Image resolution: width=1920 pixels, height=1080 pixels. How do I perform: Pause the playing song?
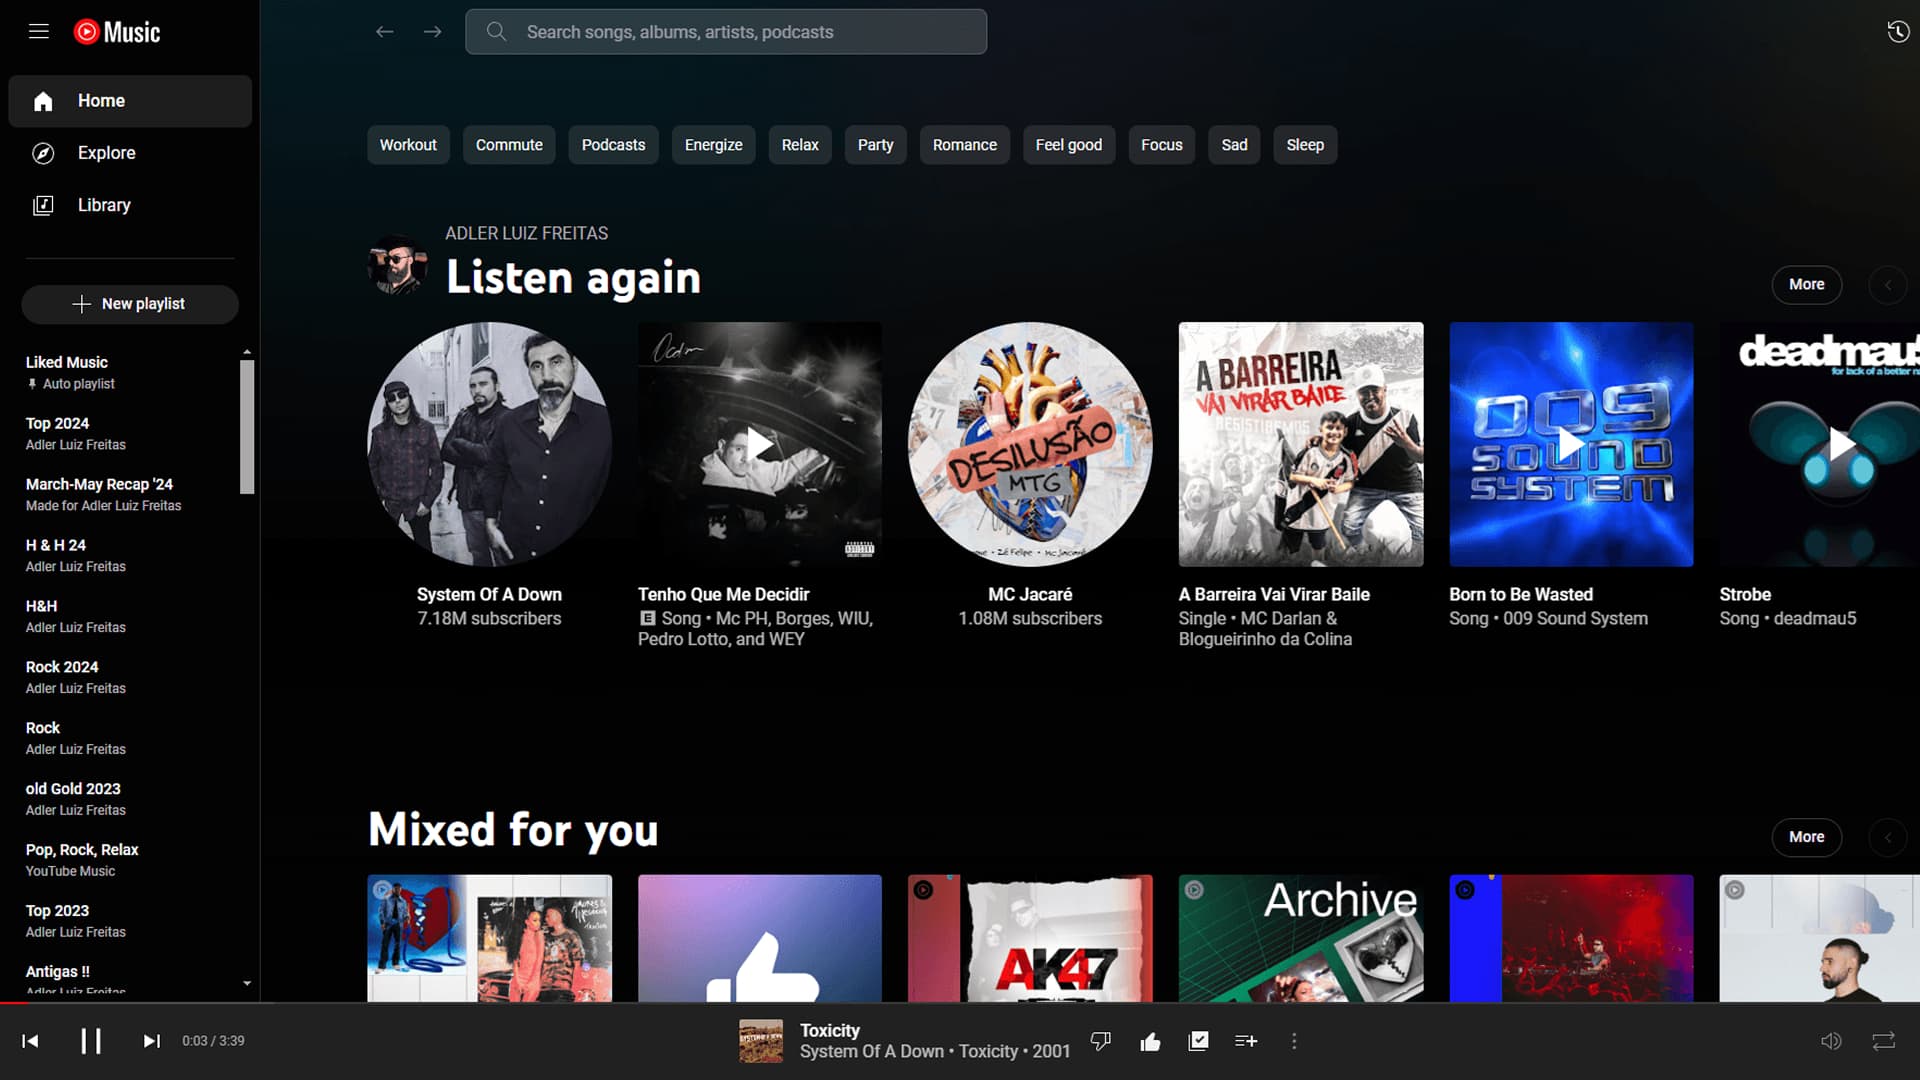pyautogui.click(x=91, y=1041)
